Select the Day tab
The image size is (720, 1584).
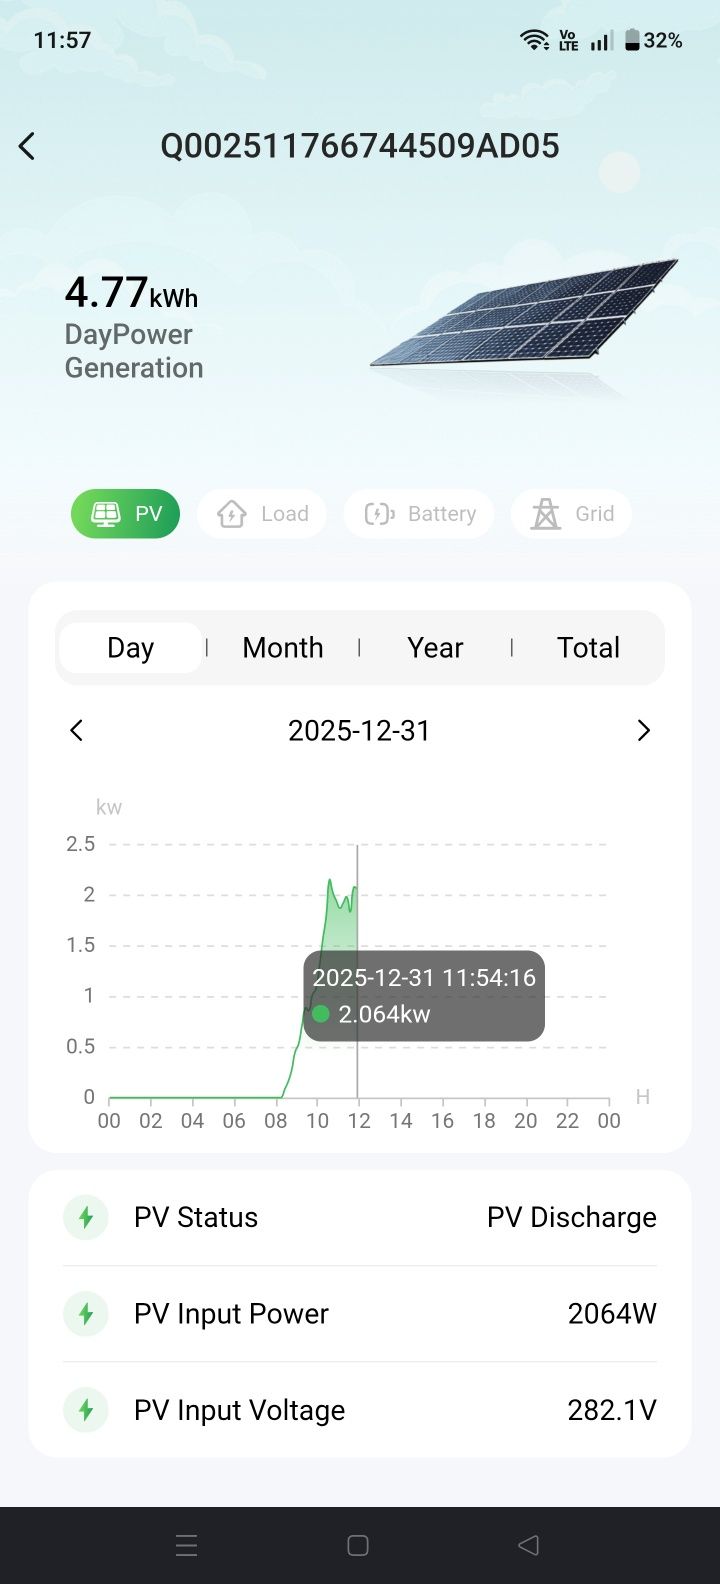(130, 648)
